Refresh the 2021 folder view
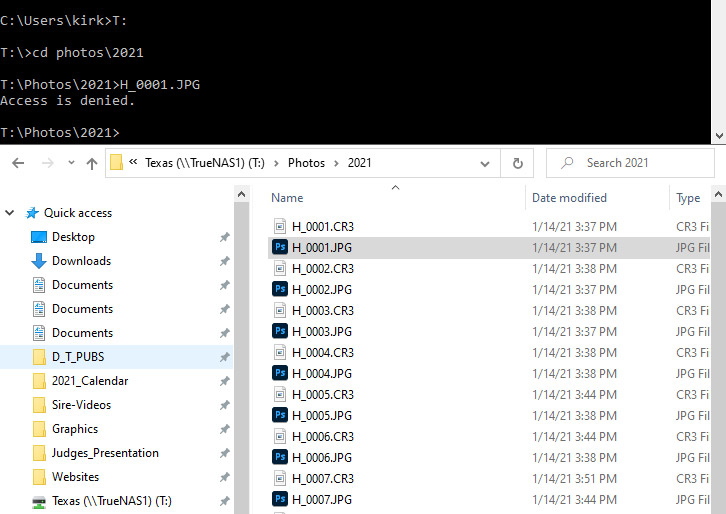Image resolution: width=726 pixels, height=514 pixels. coord(518,163)
